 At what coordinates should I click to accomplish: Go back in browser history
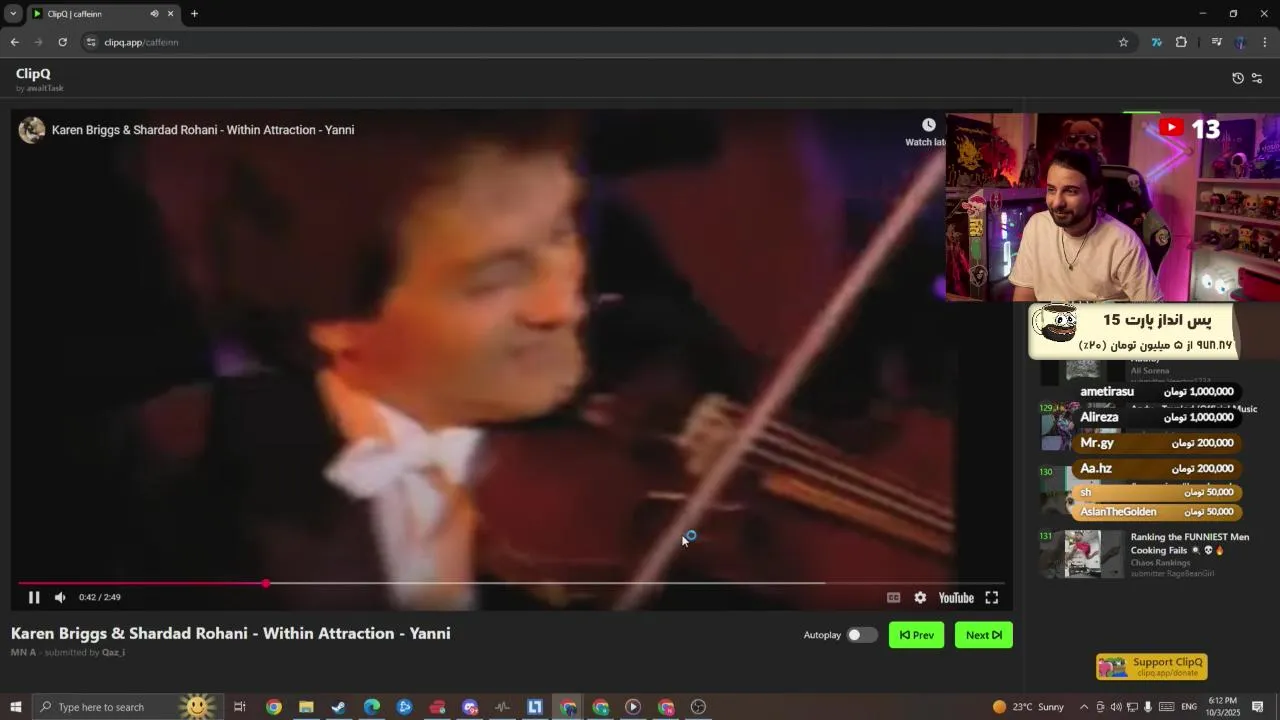click(14, 42)
